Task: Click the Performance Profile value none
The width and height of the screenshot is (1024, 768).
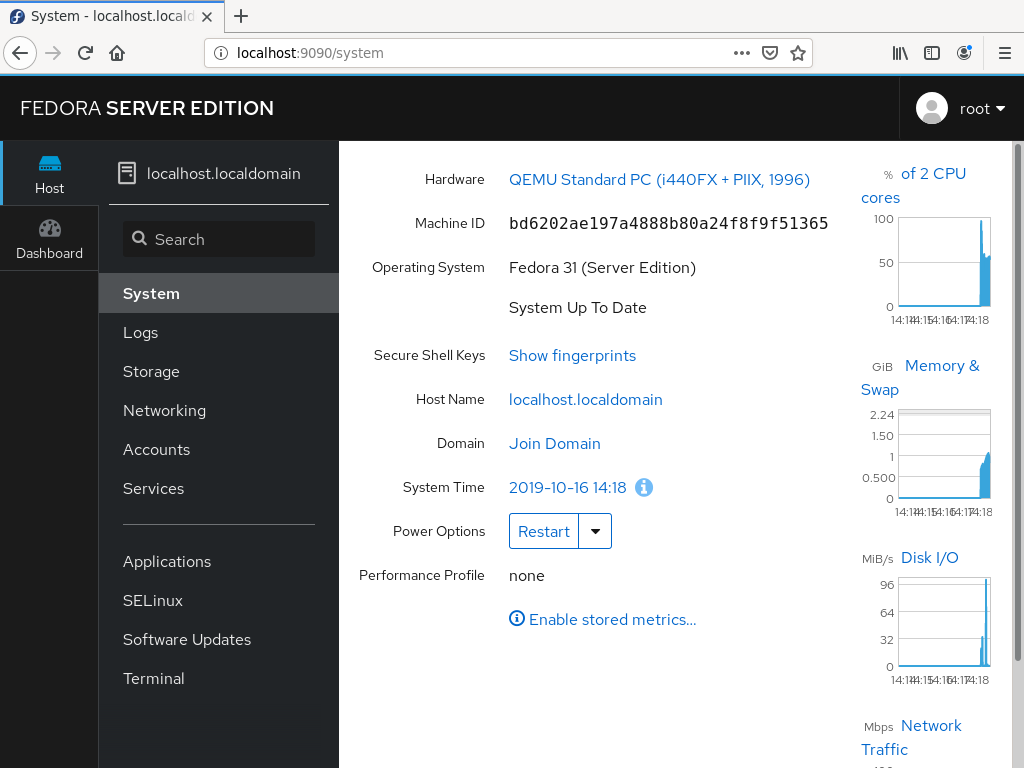Action: tap(526, 575)
